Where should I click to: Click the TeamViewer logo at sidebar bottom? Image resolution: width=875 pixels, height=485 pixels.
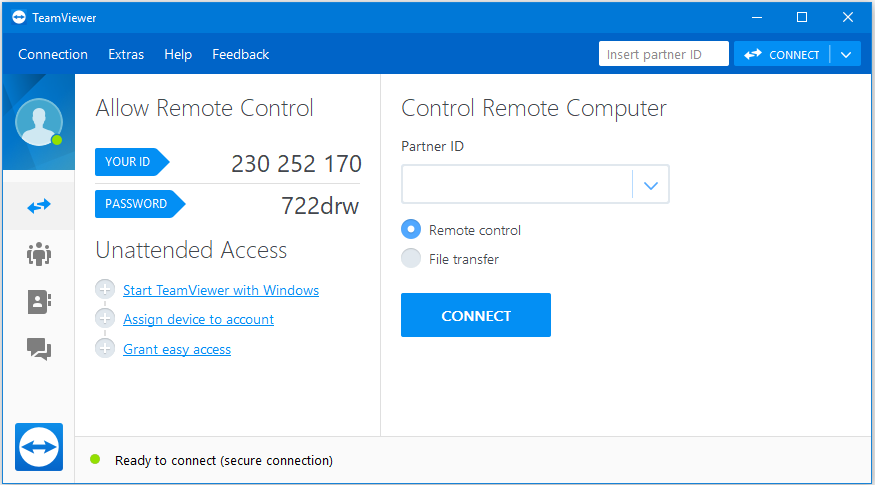click(x=39, y=447)
